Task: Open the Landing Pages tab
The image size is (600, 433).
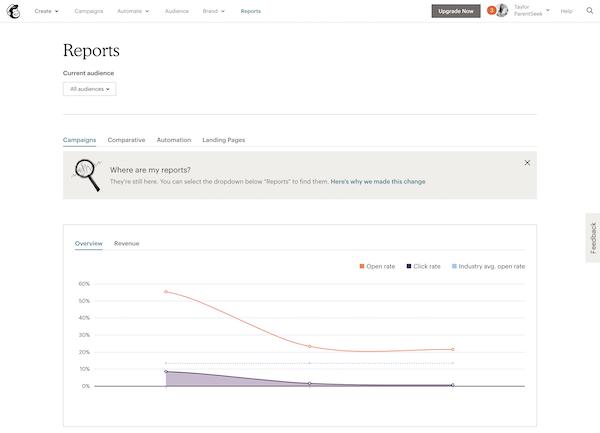Action: (223, 140)
